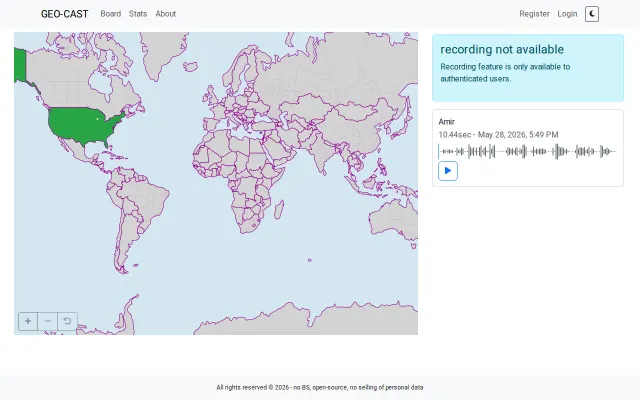Image resolution: width=640 pixels, height=400 pixels.
Task: Select Greenland on the map
Action: pos(163,53)
